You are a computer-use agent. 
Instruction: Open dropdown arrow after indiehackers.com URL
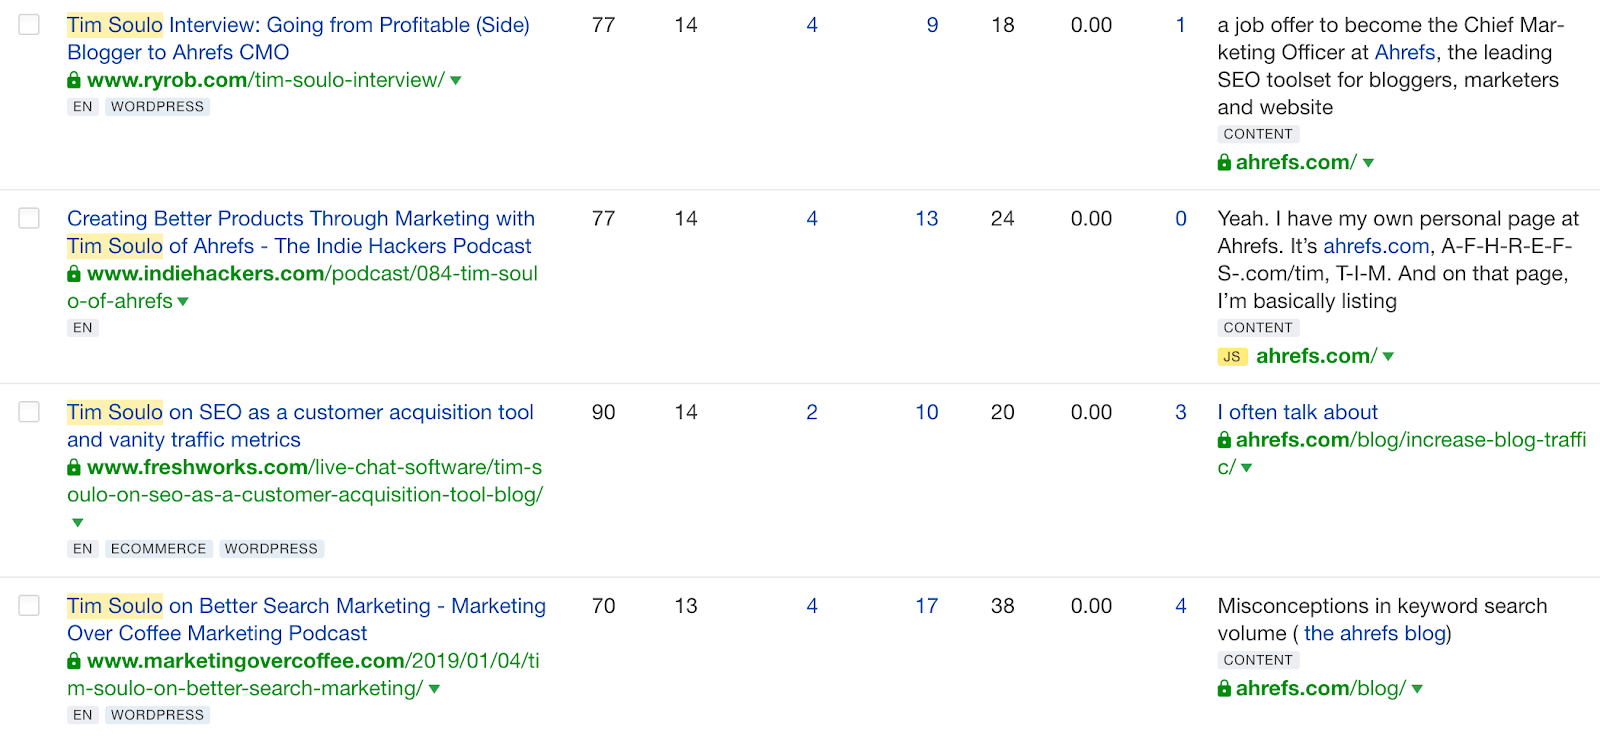pyautogui.click(x=183, y=302)
